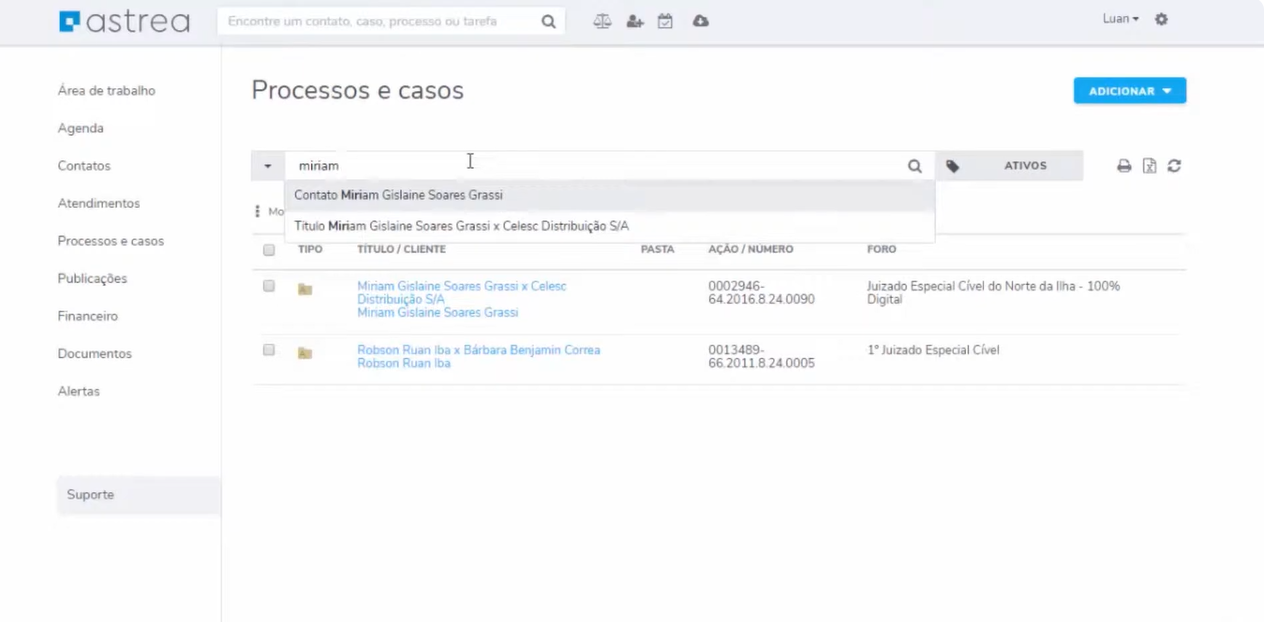Click the Processos e casos page heading

(358, 91)
